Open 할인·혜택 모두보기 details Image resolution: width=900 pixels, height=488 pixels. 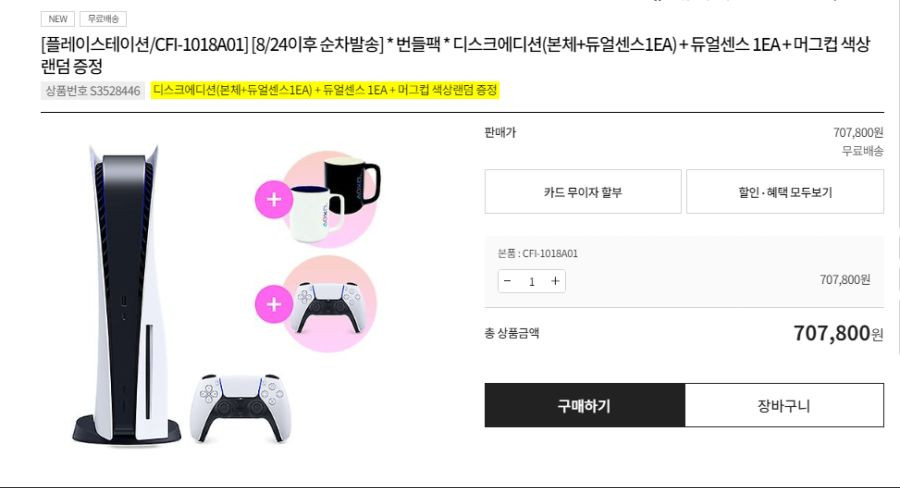(785, 192)
